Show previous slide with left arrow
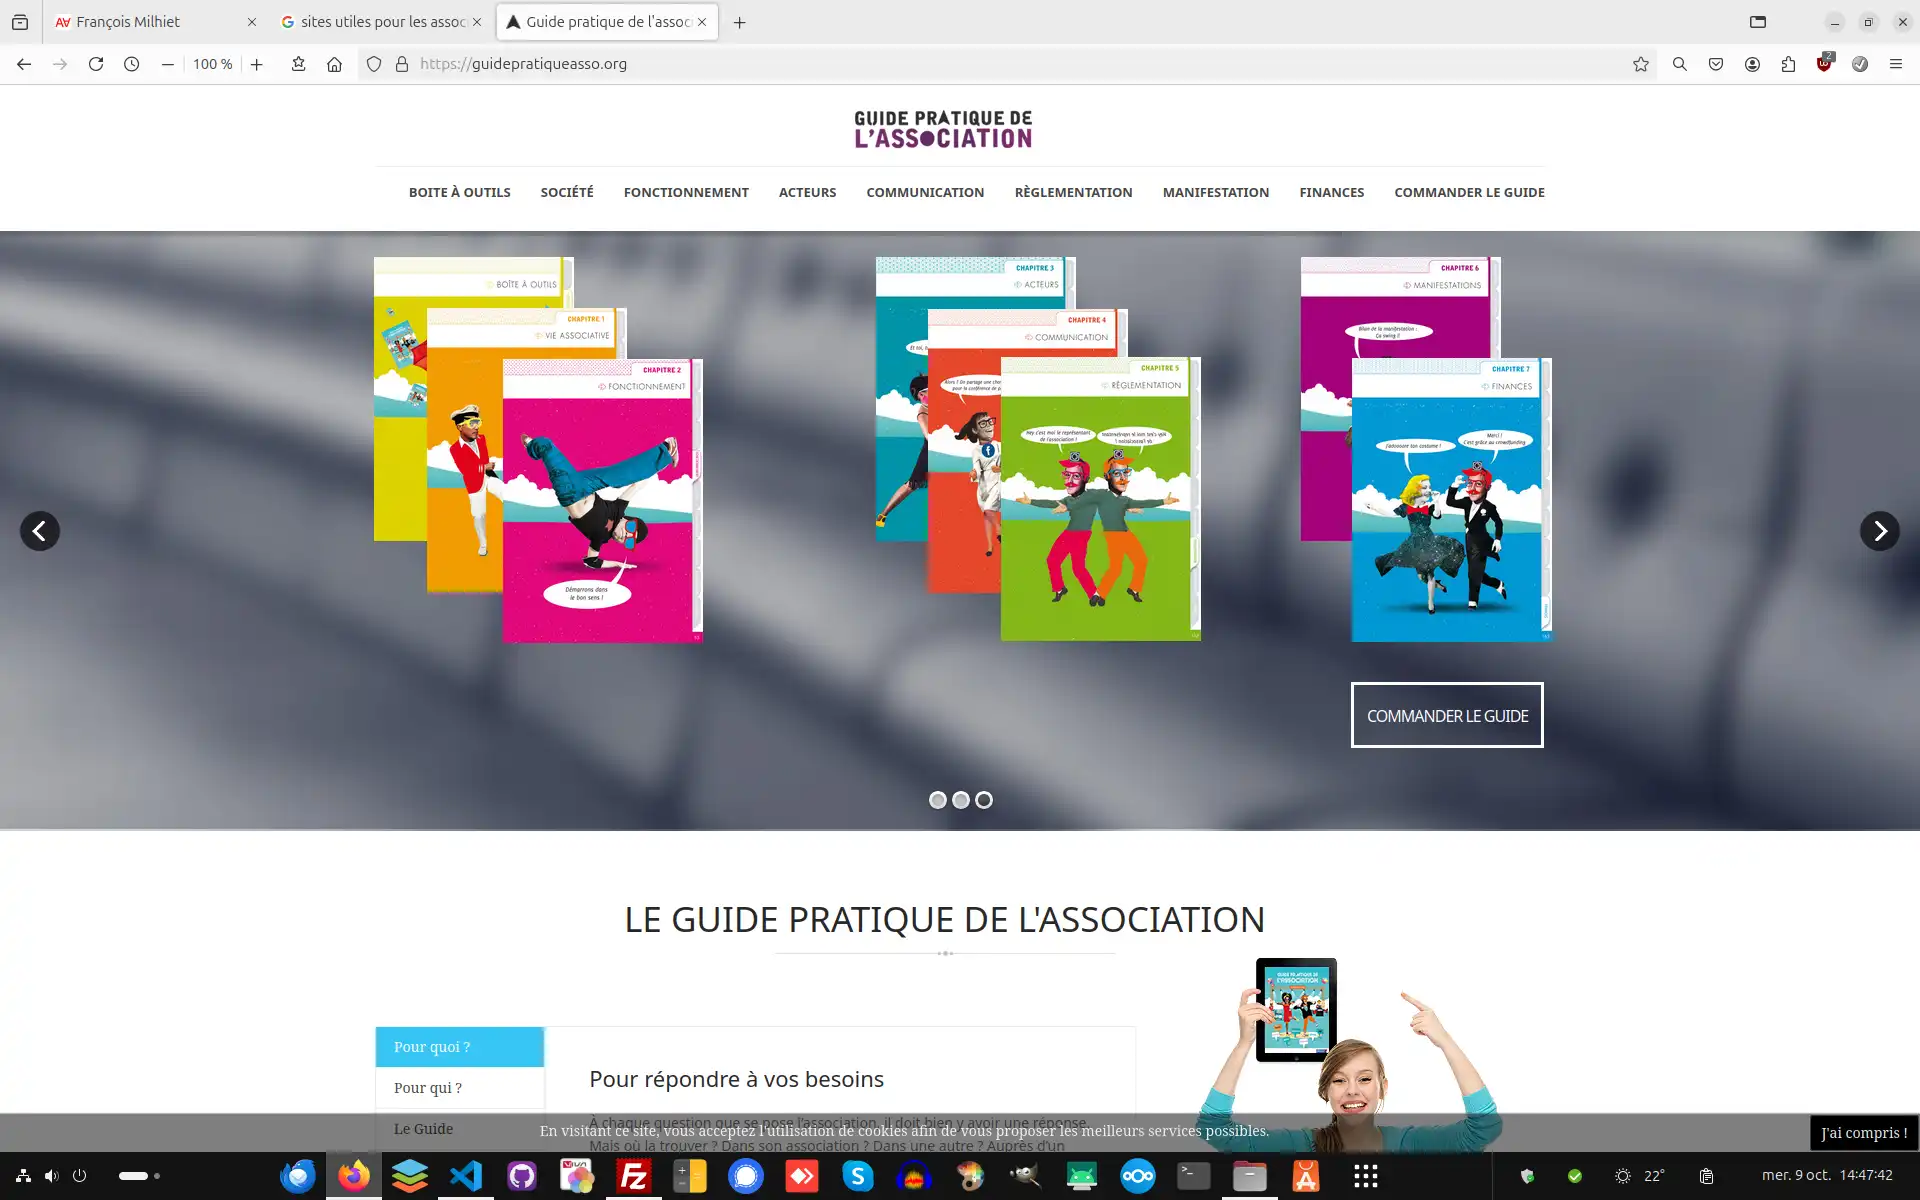 tap(40, 531)
